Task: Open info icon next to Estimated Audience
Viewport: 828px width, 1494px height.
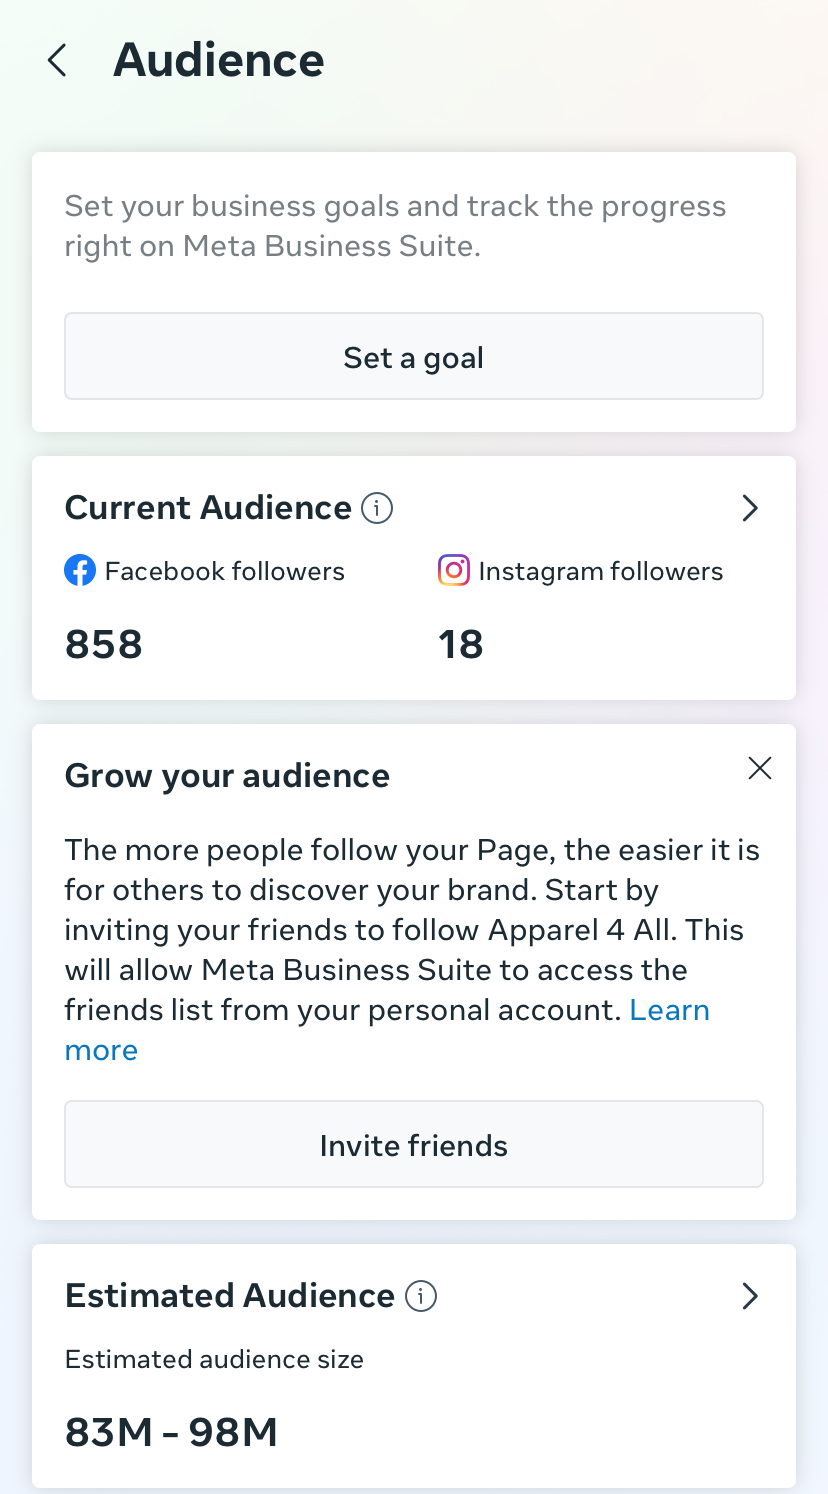Action: click(421, 1296)
